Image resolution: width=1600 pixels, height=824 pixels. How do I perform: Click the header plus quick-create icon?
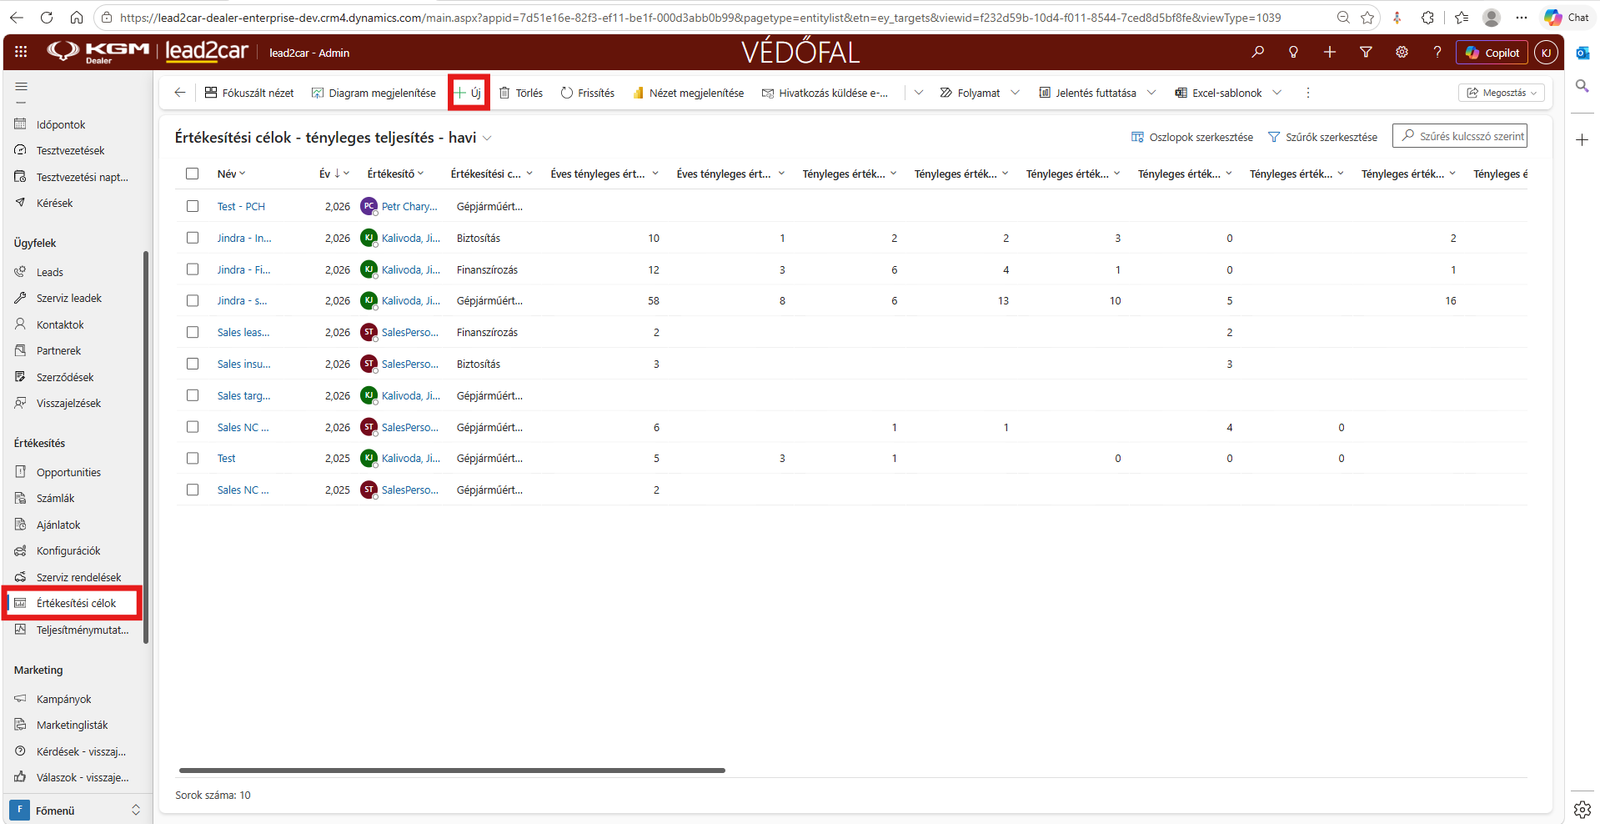tap(1330, 52)
